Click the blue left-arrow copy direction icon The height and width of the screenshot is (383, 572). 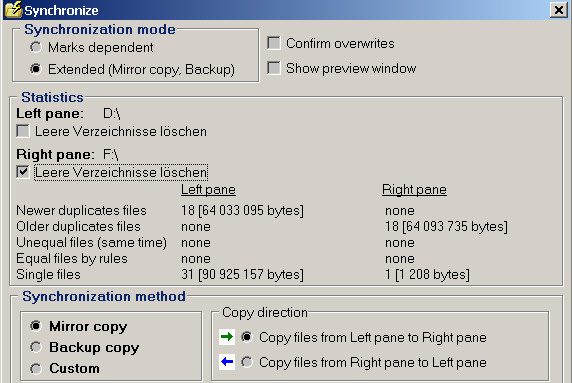[x=227, y=362]
